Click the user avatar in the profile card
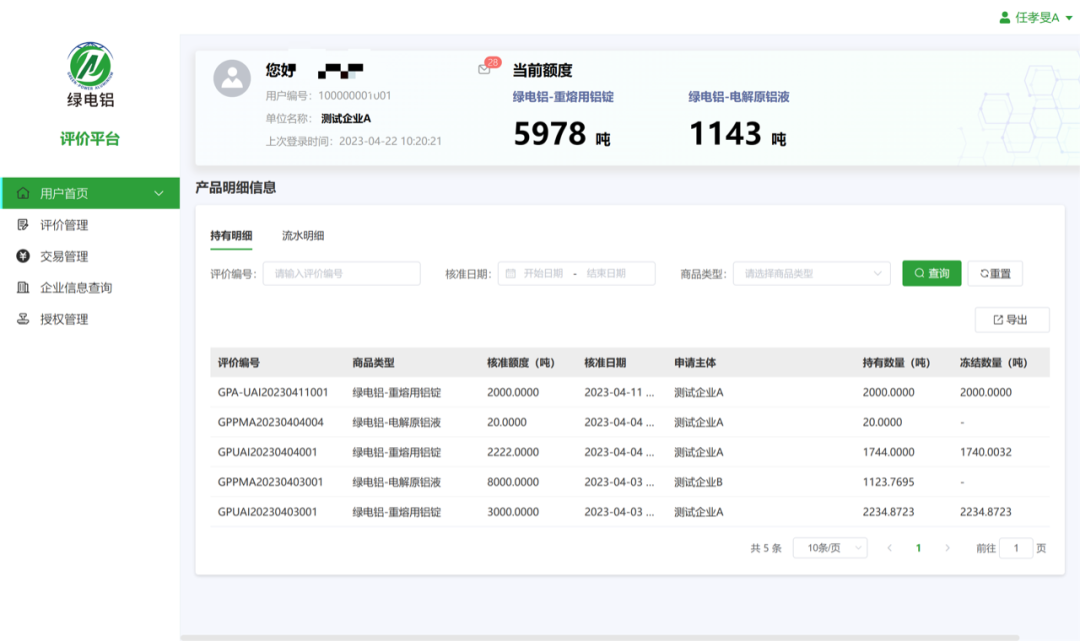Image resolution: width=1080 pixels, height=641 pixels. 232,78
